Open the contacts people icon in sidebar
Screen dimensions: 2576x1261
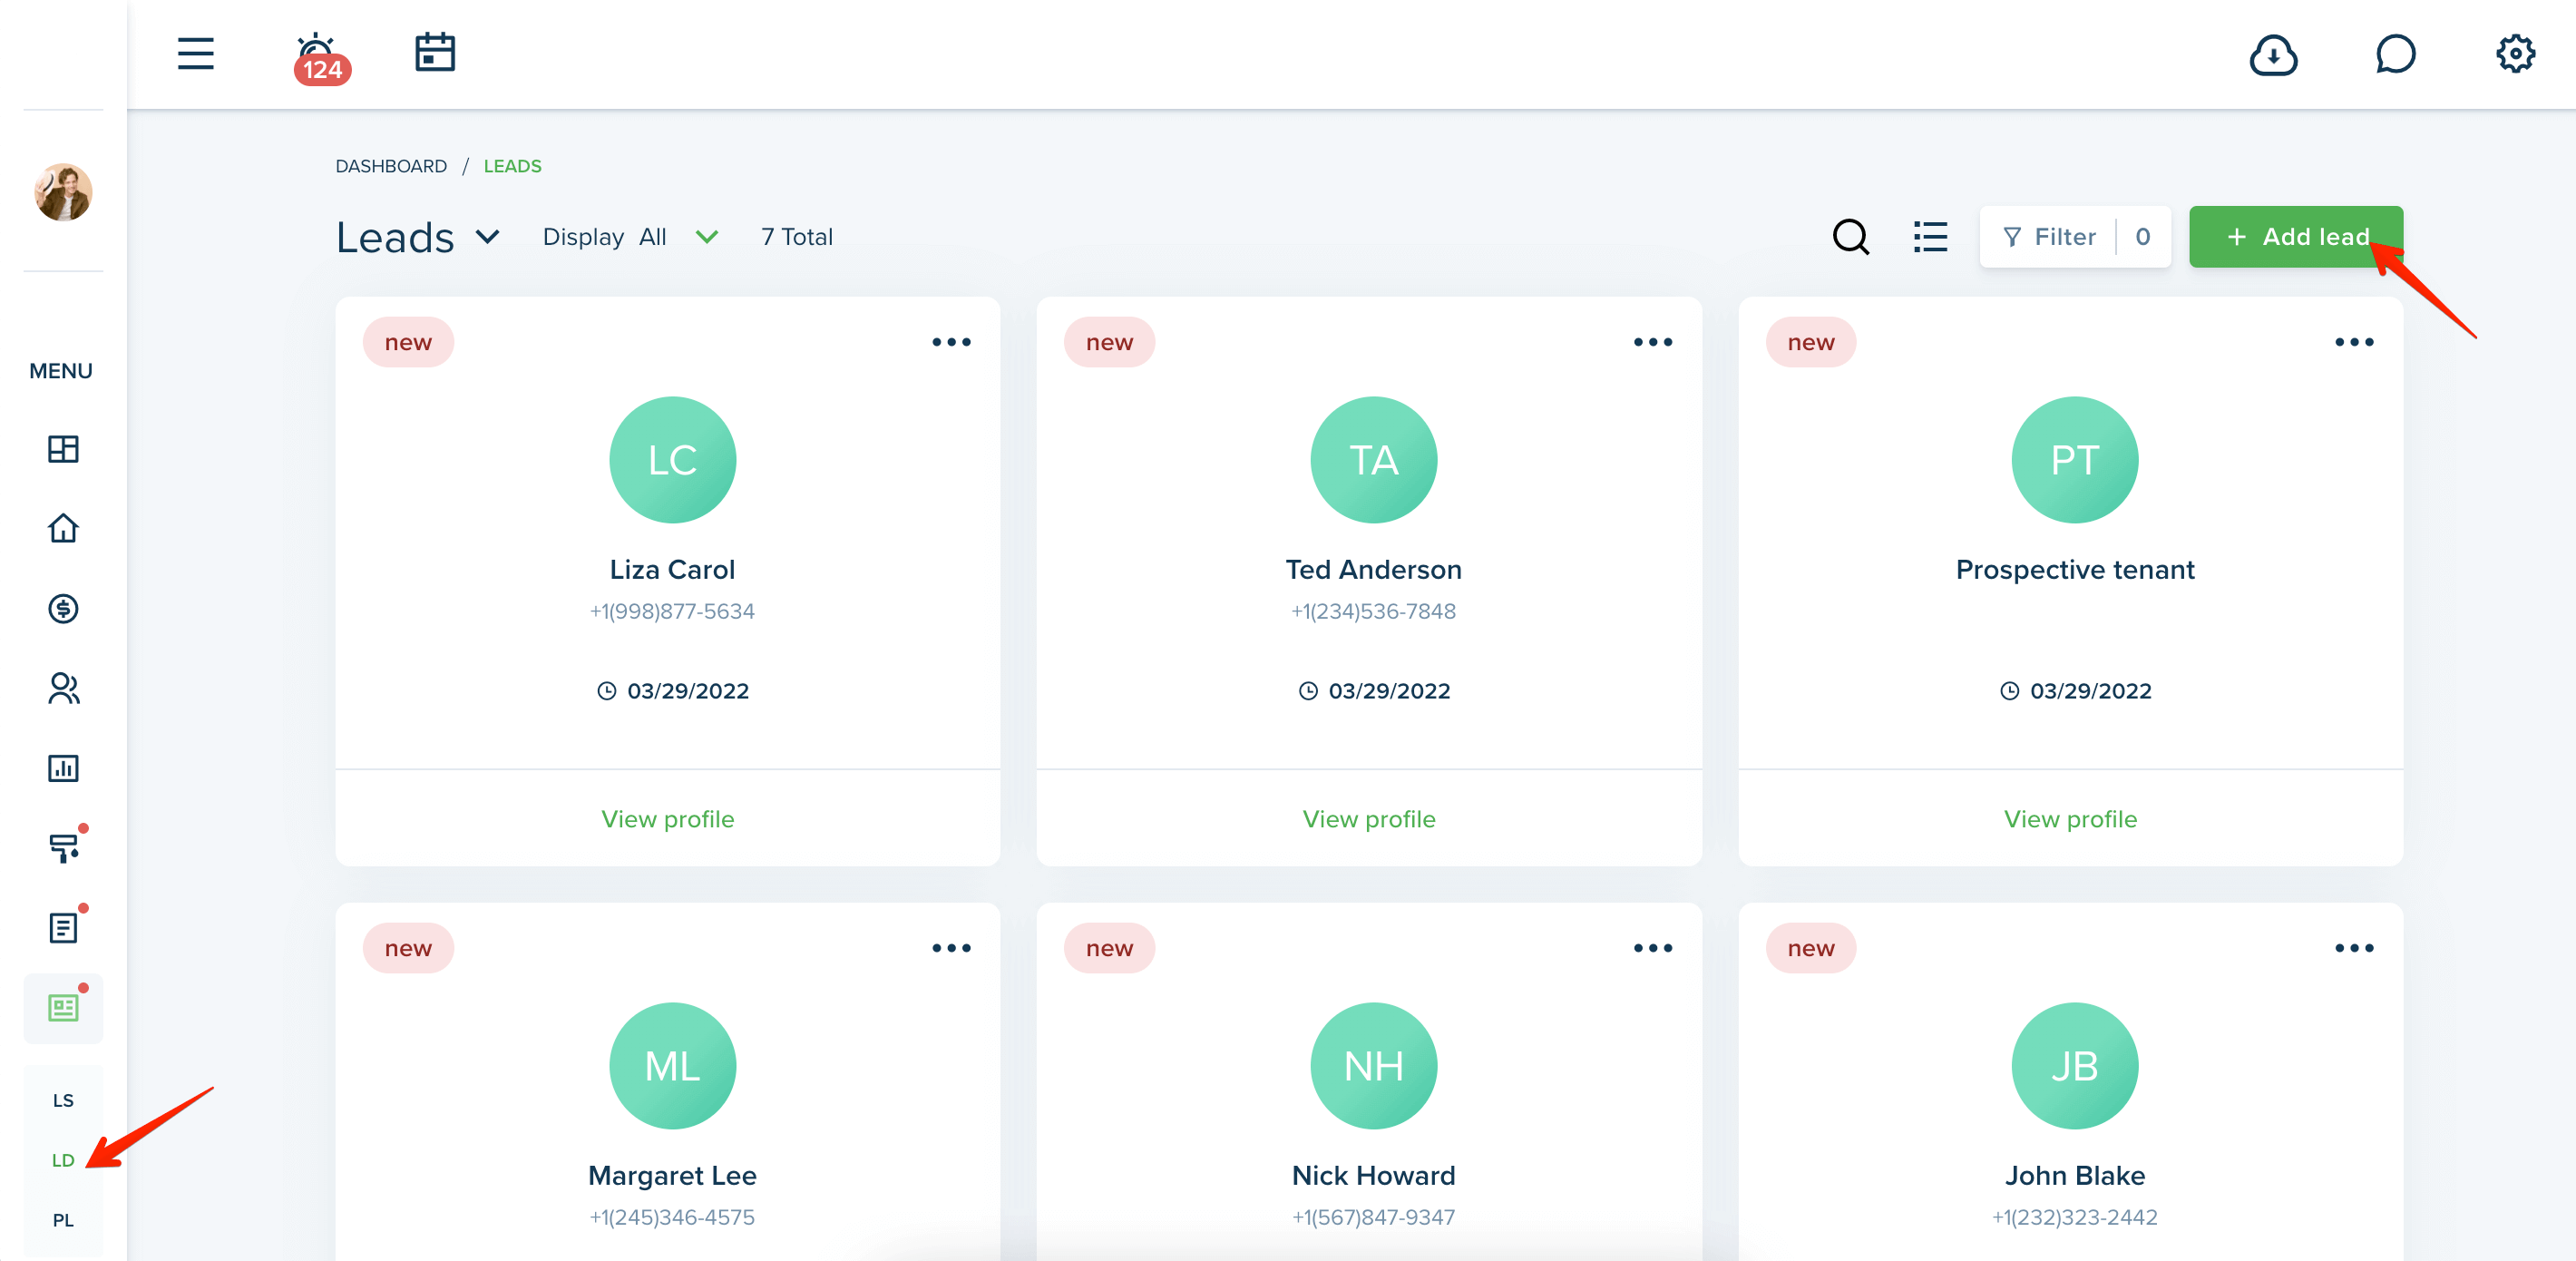click(x=63, y=688)
